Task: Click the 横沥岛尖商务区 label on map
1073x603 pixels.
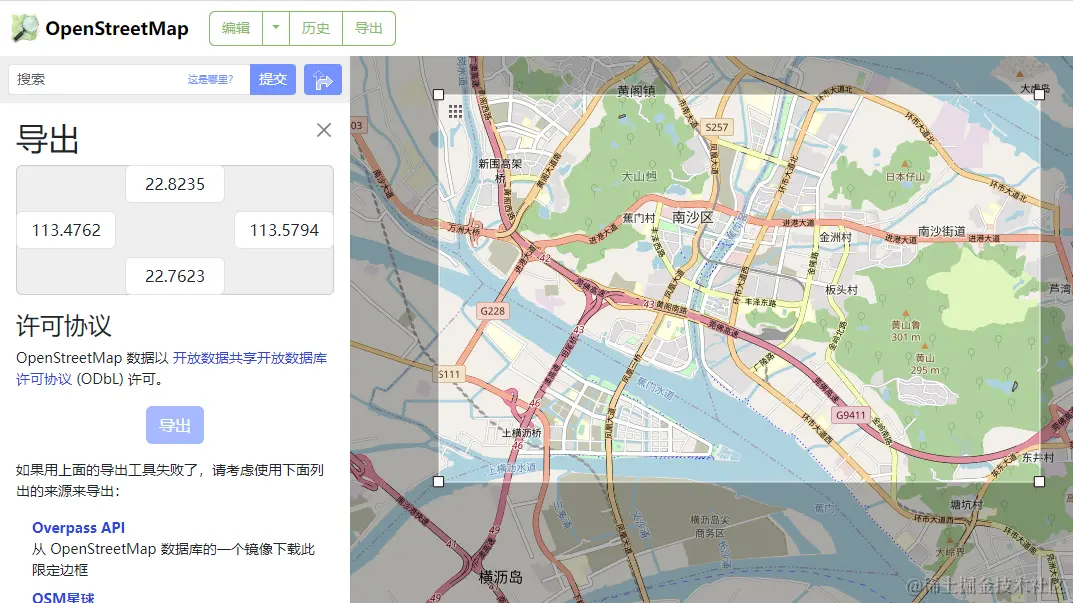Action: (710, 526)
